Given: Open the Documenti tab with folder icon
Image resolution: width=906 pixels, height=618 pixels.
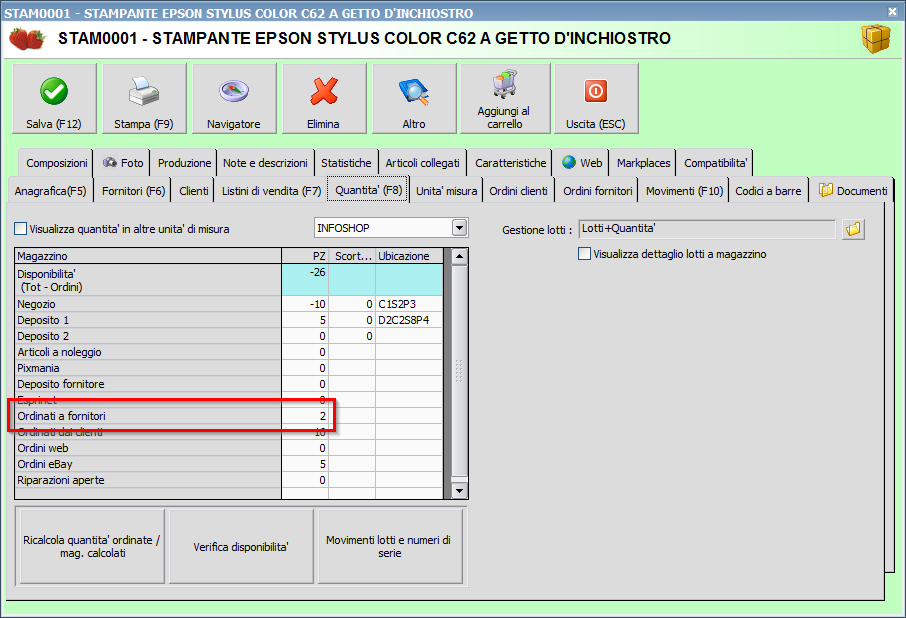Looking at the screenshot, I should coord(852,191).
